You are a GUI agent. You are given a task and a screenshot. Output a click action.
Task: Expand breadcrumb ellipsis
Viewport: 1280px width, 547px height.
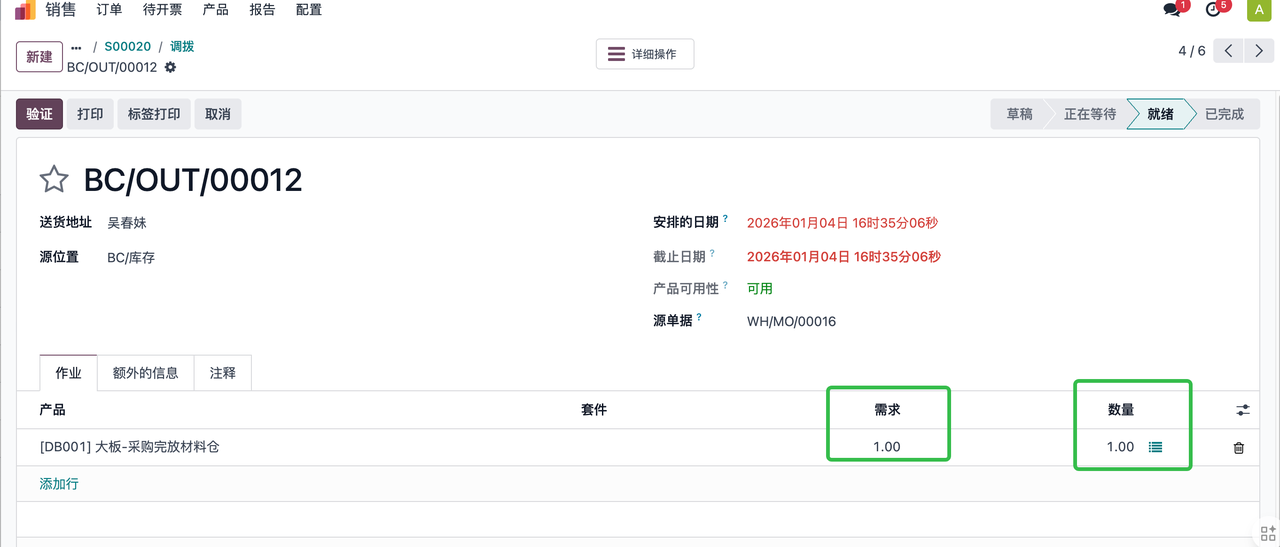[76, 47]
